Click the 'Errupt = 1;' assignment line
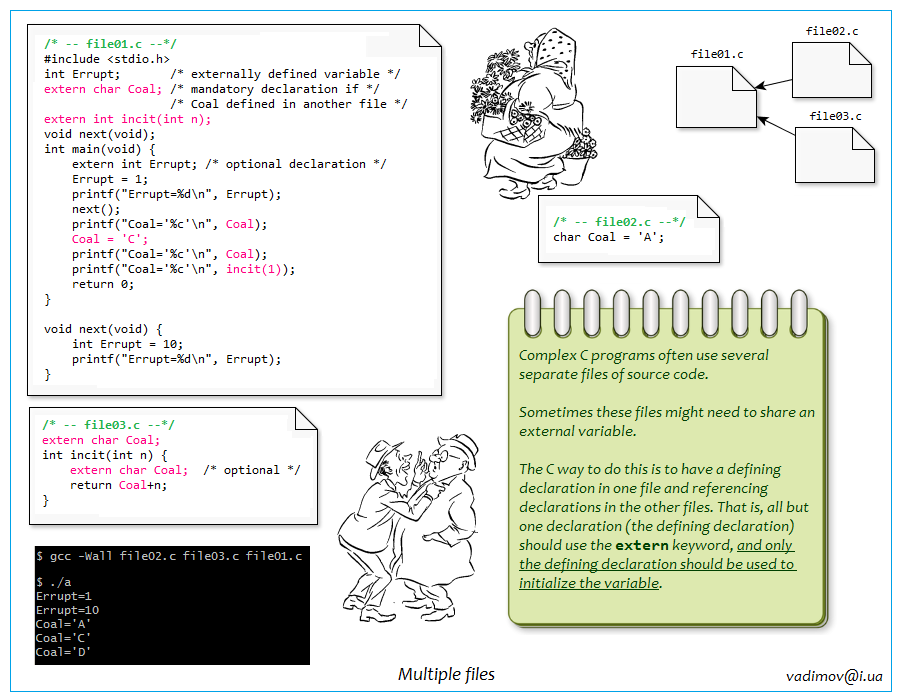The width and height of the screenshot is (900, 700). [110, 179]
